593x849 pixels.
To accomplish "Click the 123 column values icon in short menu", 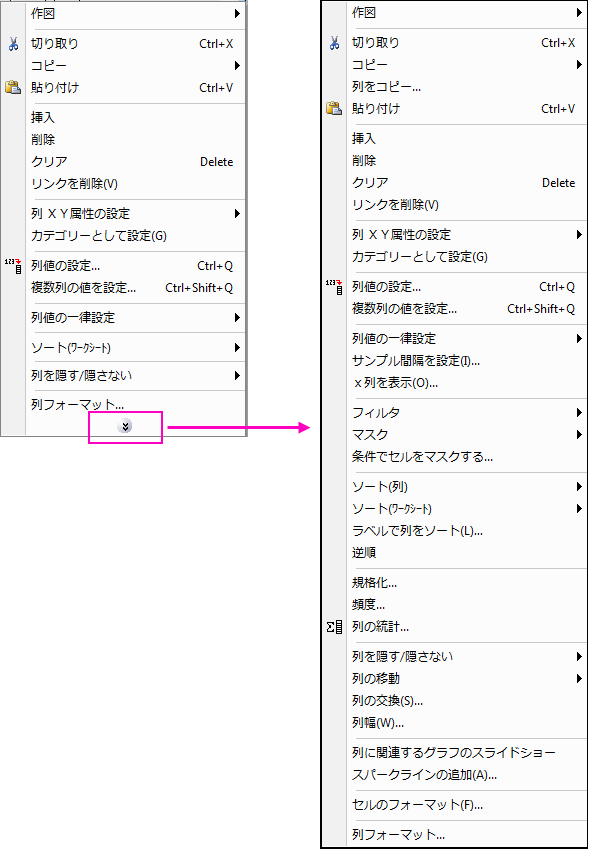I will [x=13, y=266].
